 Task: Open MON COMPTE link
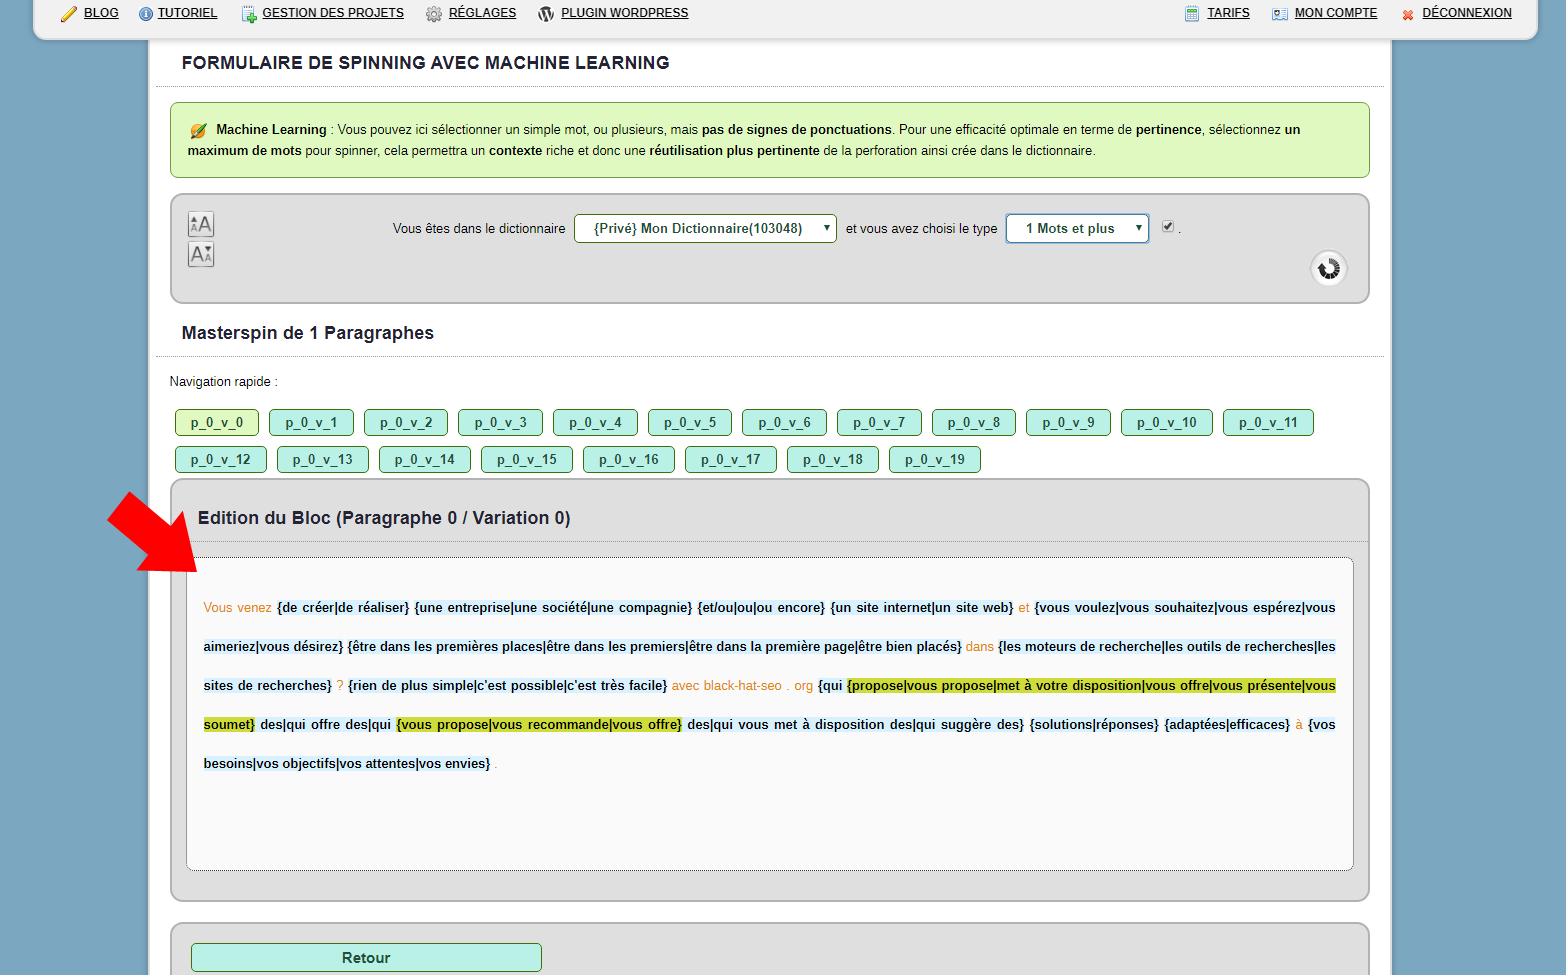pos(1336,13)
